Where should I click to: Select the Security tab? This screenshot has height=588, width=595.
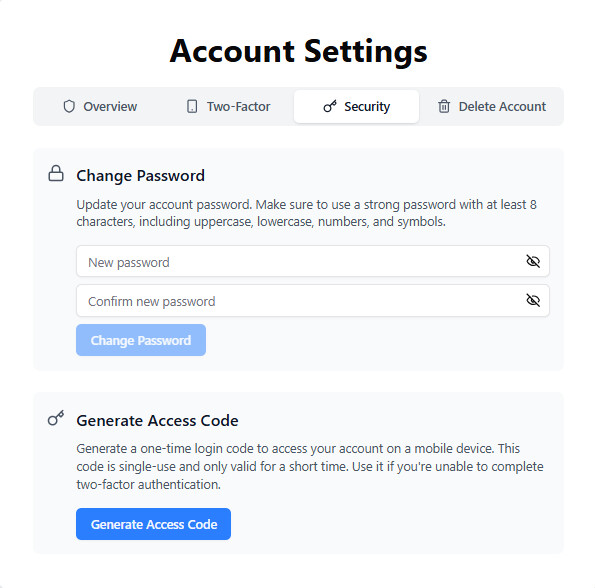click(x=357, y=107)
